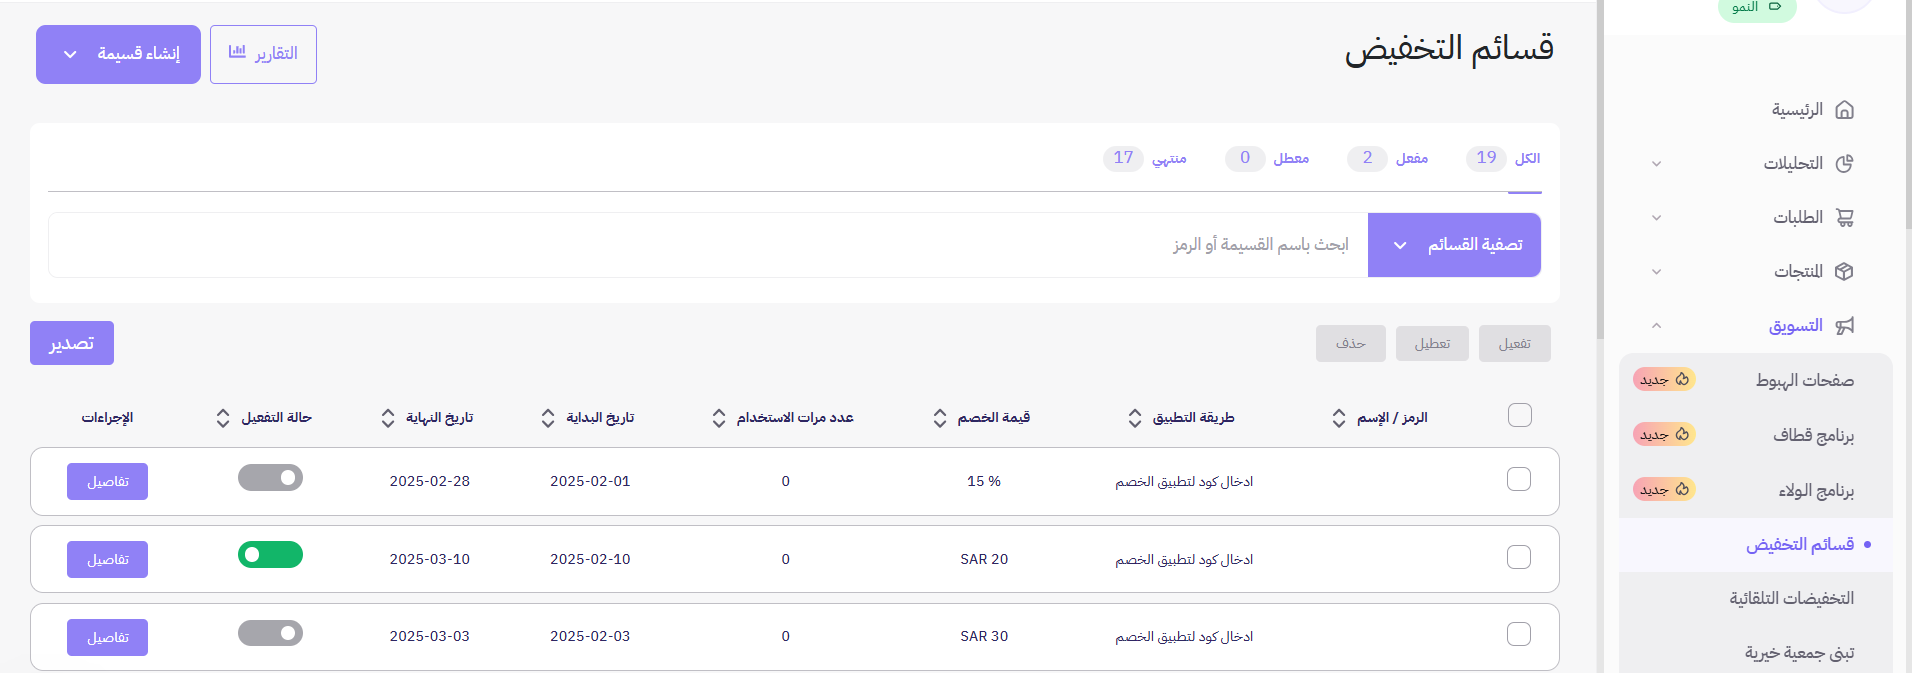Viewport: 1912px width, 673px height.
Task: Disable the SAR 20 coupon activation toggle
Action: pyautogui.click(x=270, y=555)
